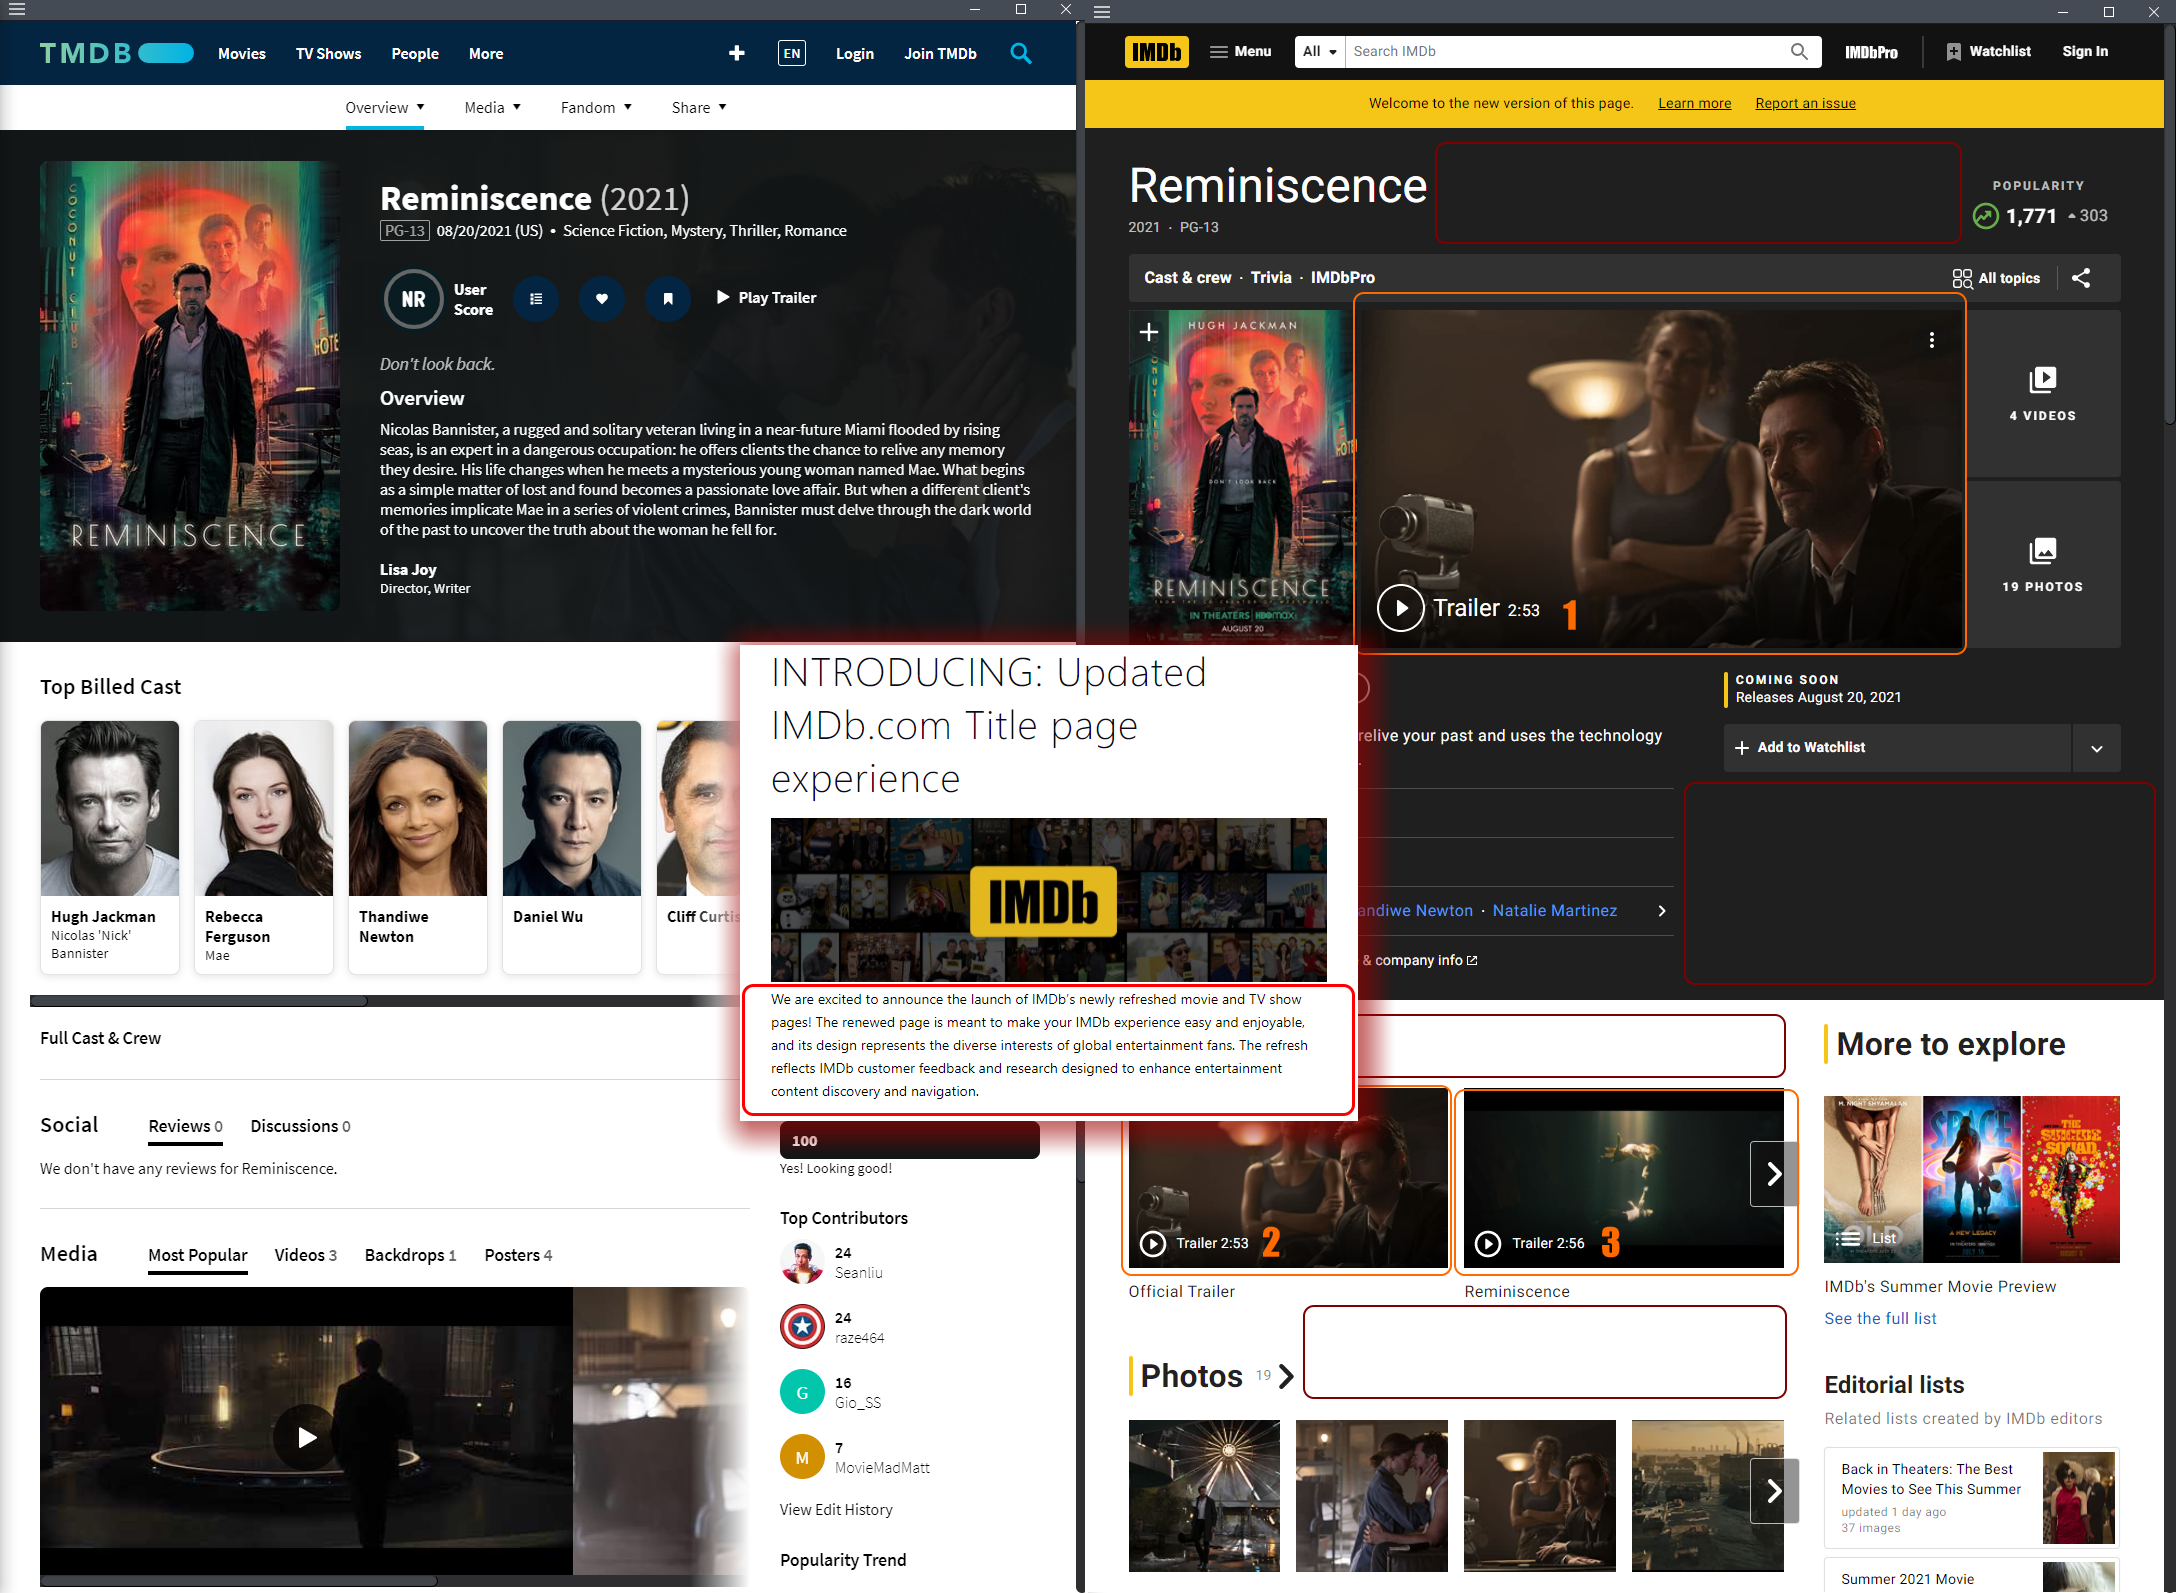The width and height of the screenshot is (2176, 1593).
Task: Open the All search category dropdown
Action: tap(1319, 52)
